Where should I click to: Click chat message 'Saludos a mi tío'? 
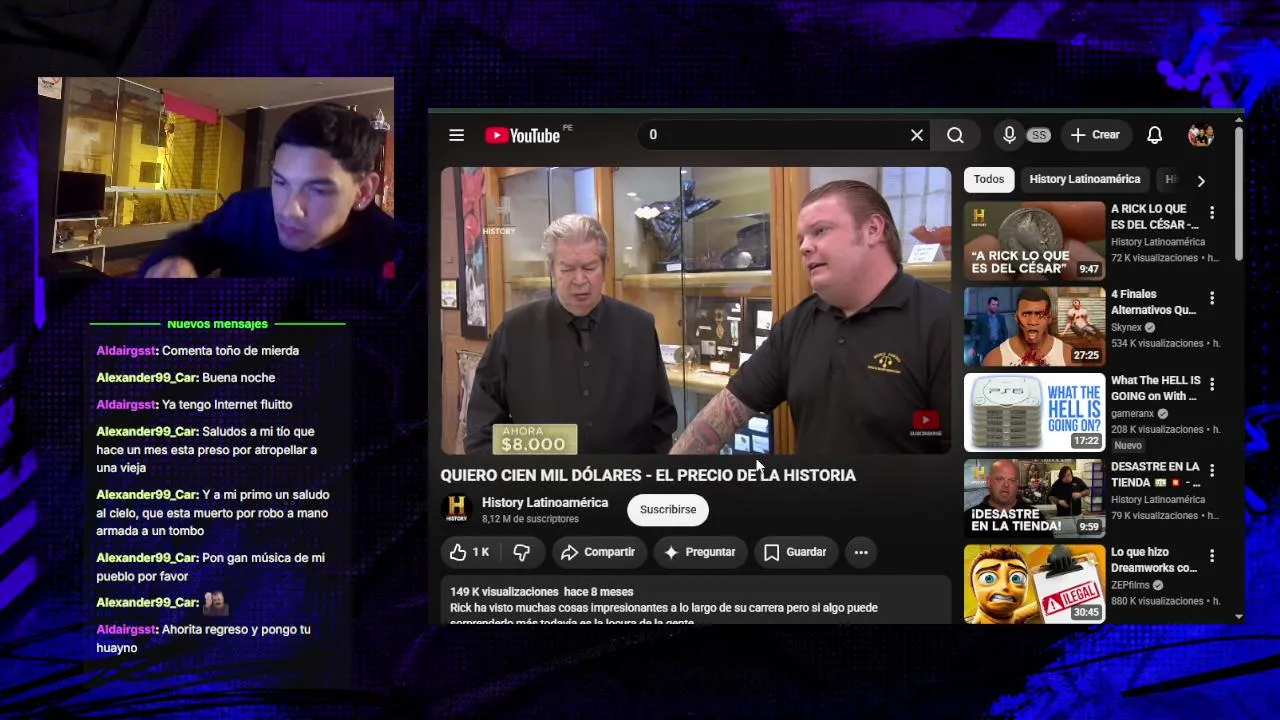tap(206, 450)
